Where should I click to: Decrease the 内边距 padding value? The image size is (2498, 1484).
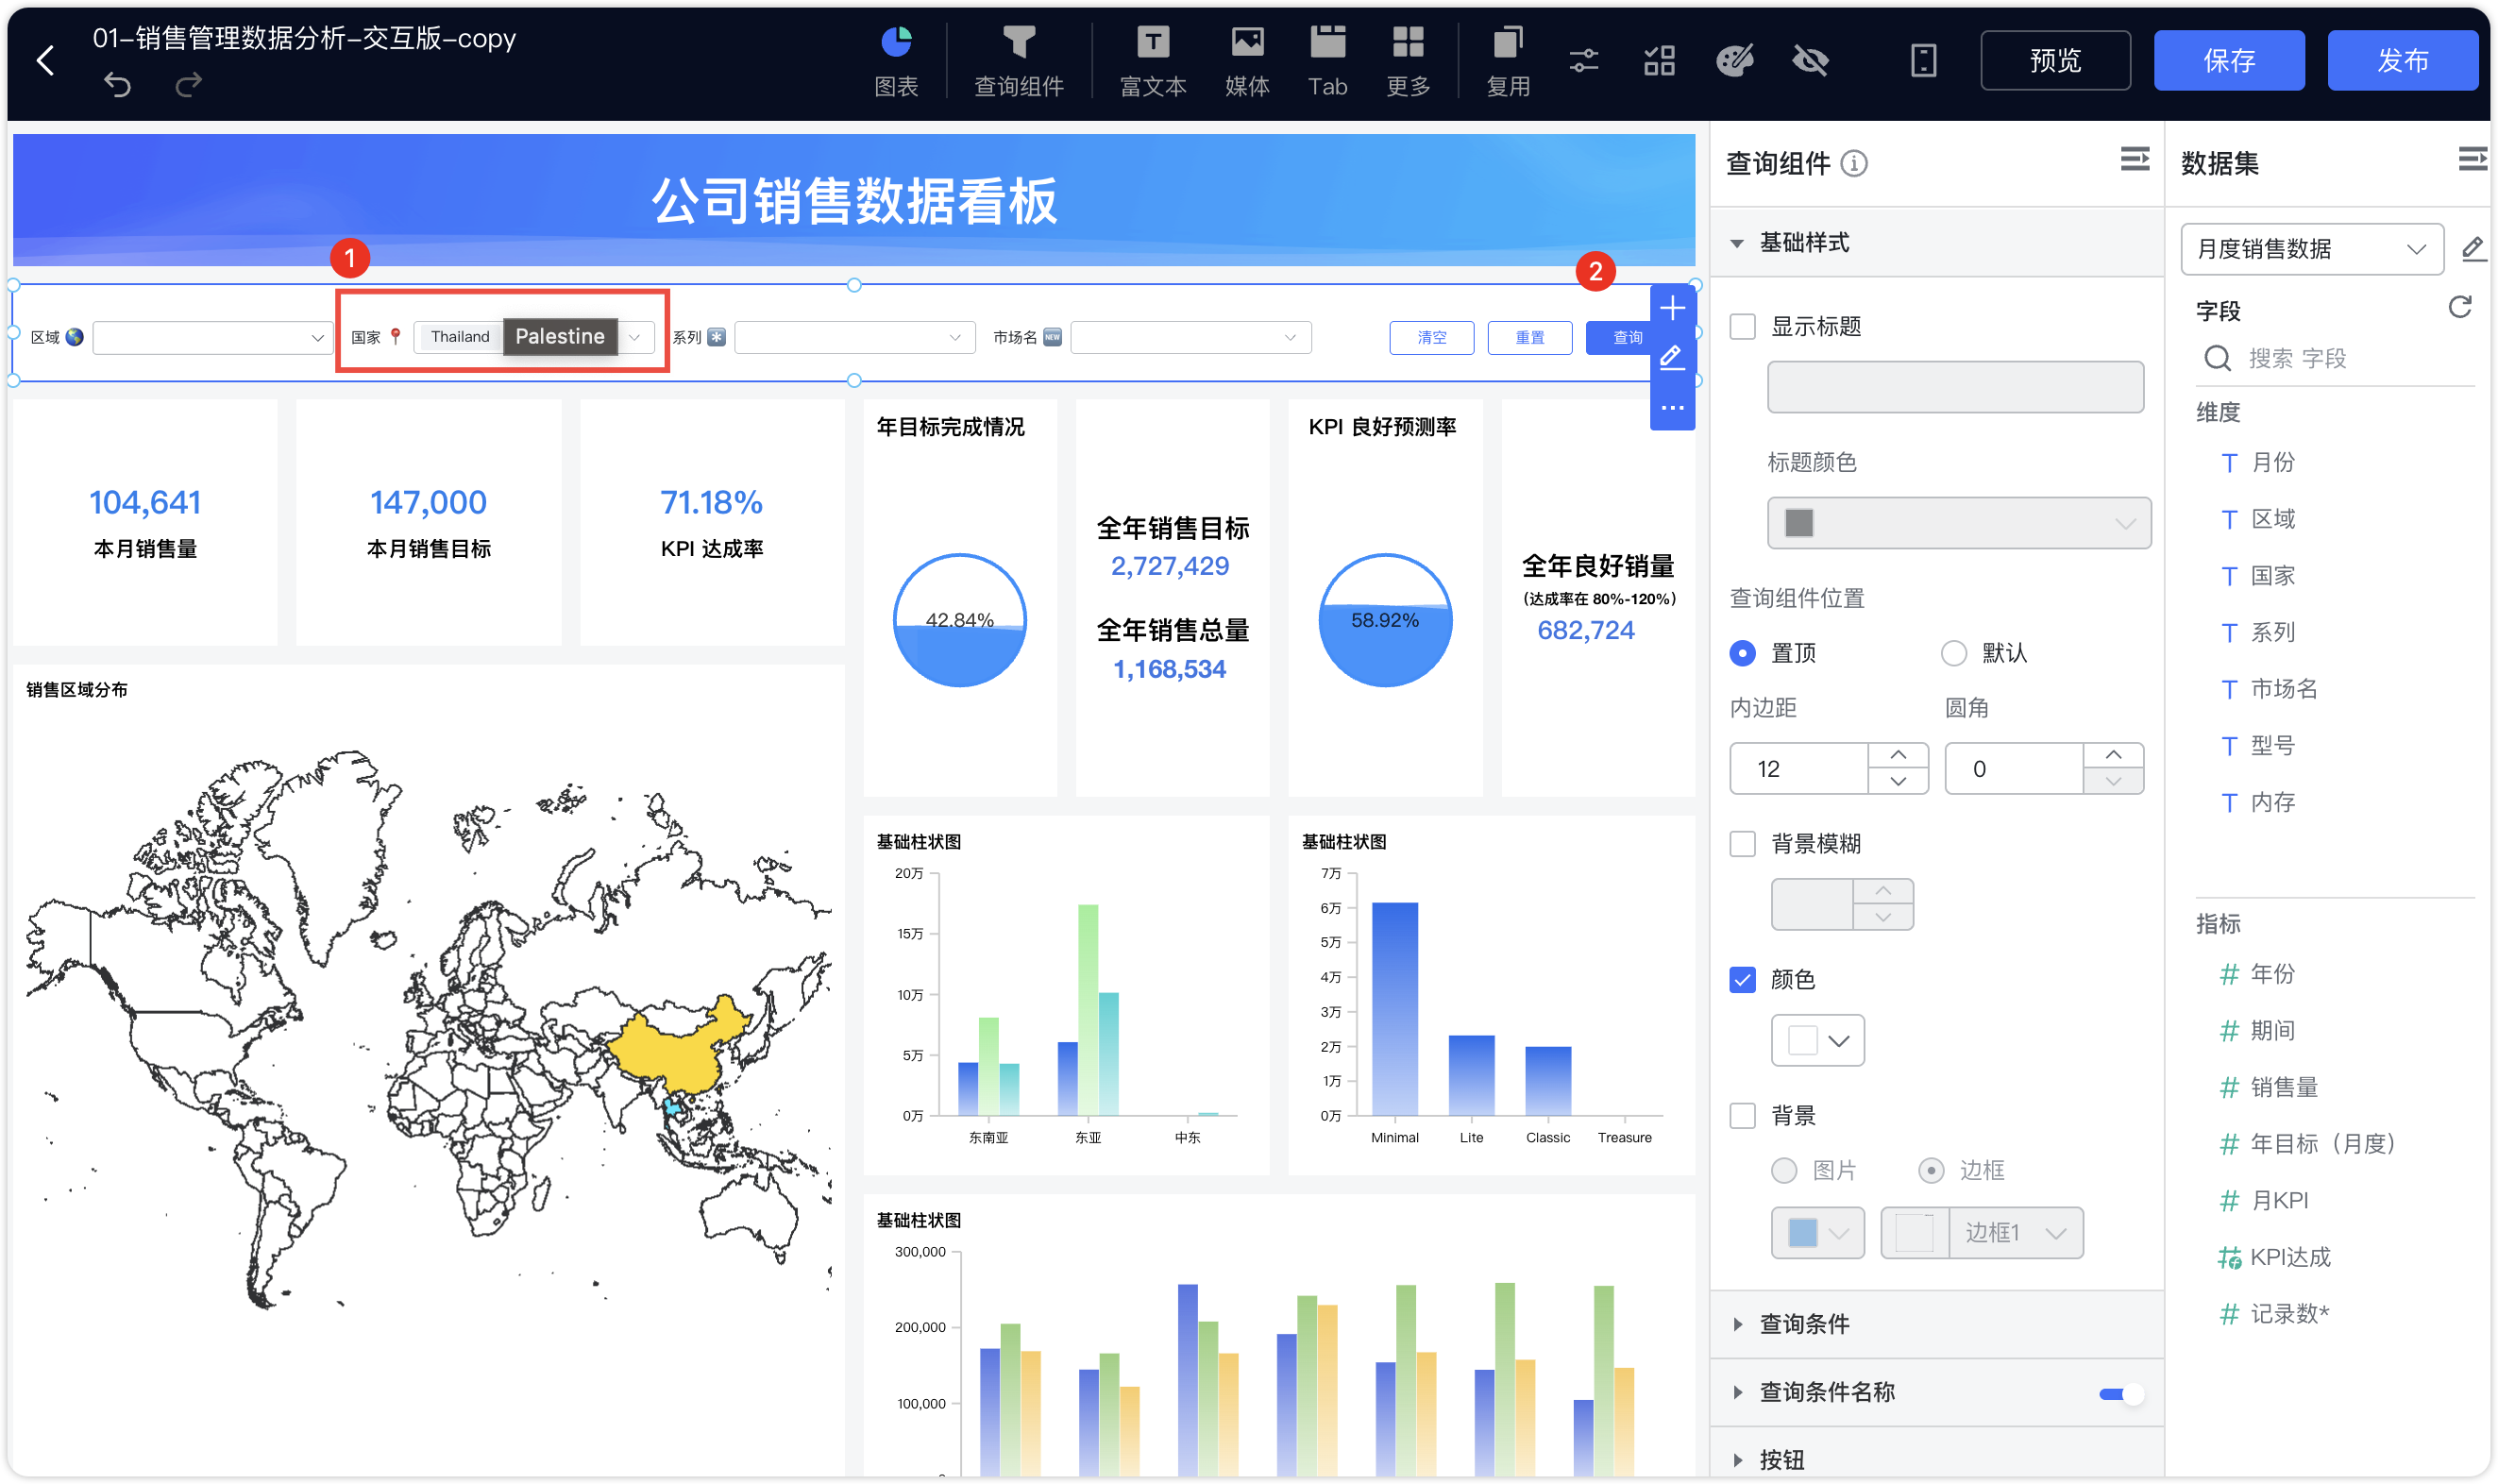click(x=1897, y=782)
